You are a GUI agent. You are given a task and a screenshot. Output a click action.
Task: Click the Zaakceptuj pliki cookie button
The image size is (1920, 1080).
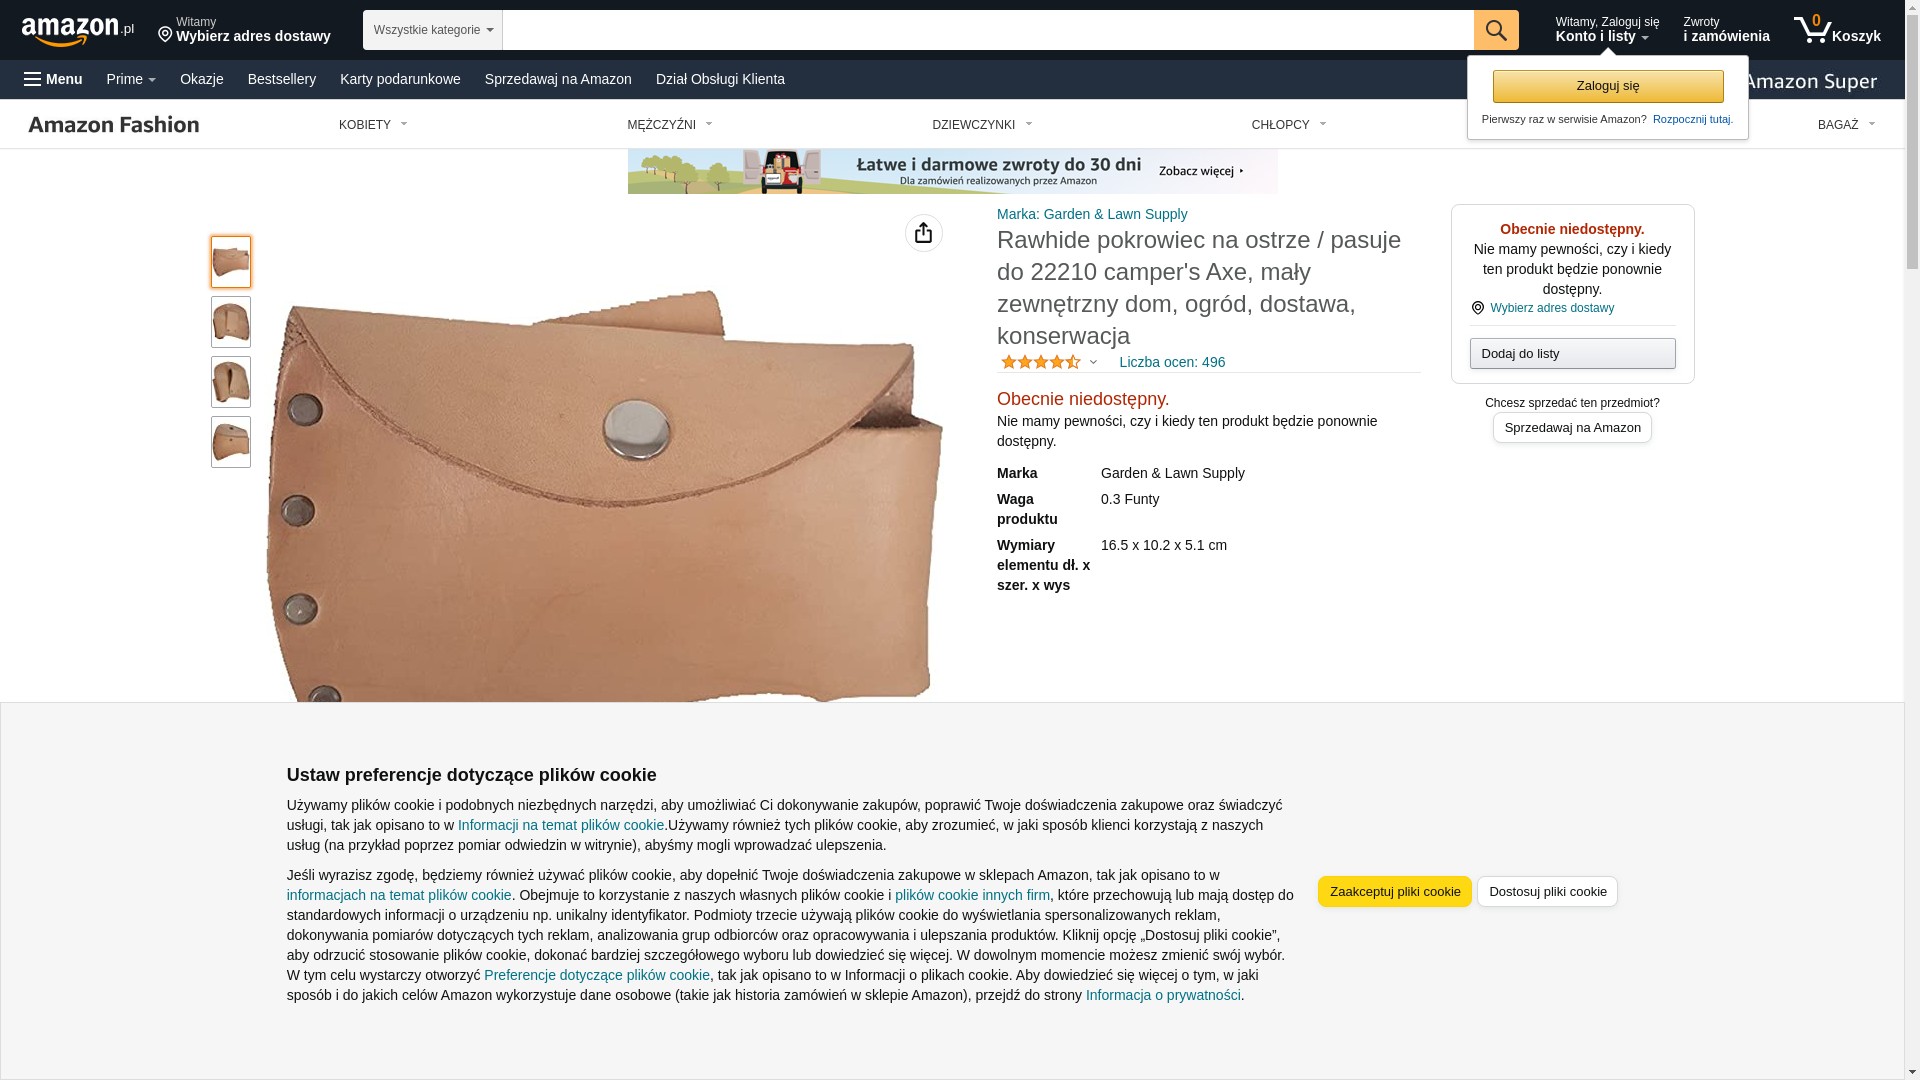point(1395,892)
